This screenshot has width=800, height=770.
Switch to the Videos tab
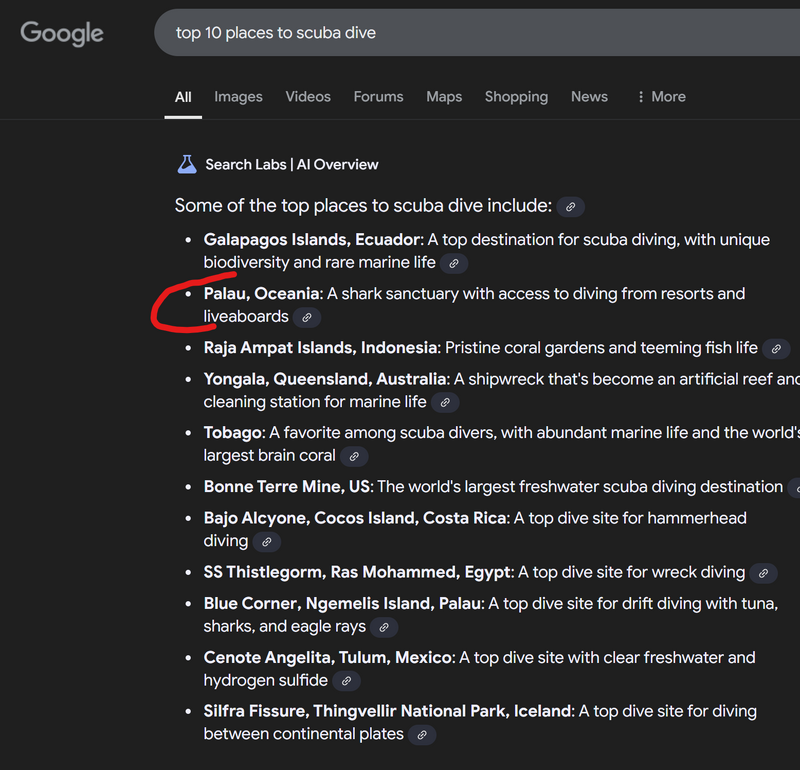click(308, 97)
